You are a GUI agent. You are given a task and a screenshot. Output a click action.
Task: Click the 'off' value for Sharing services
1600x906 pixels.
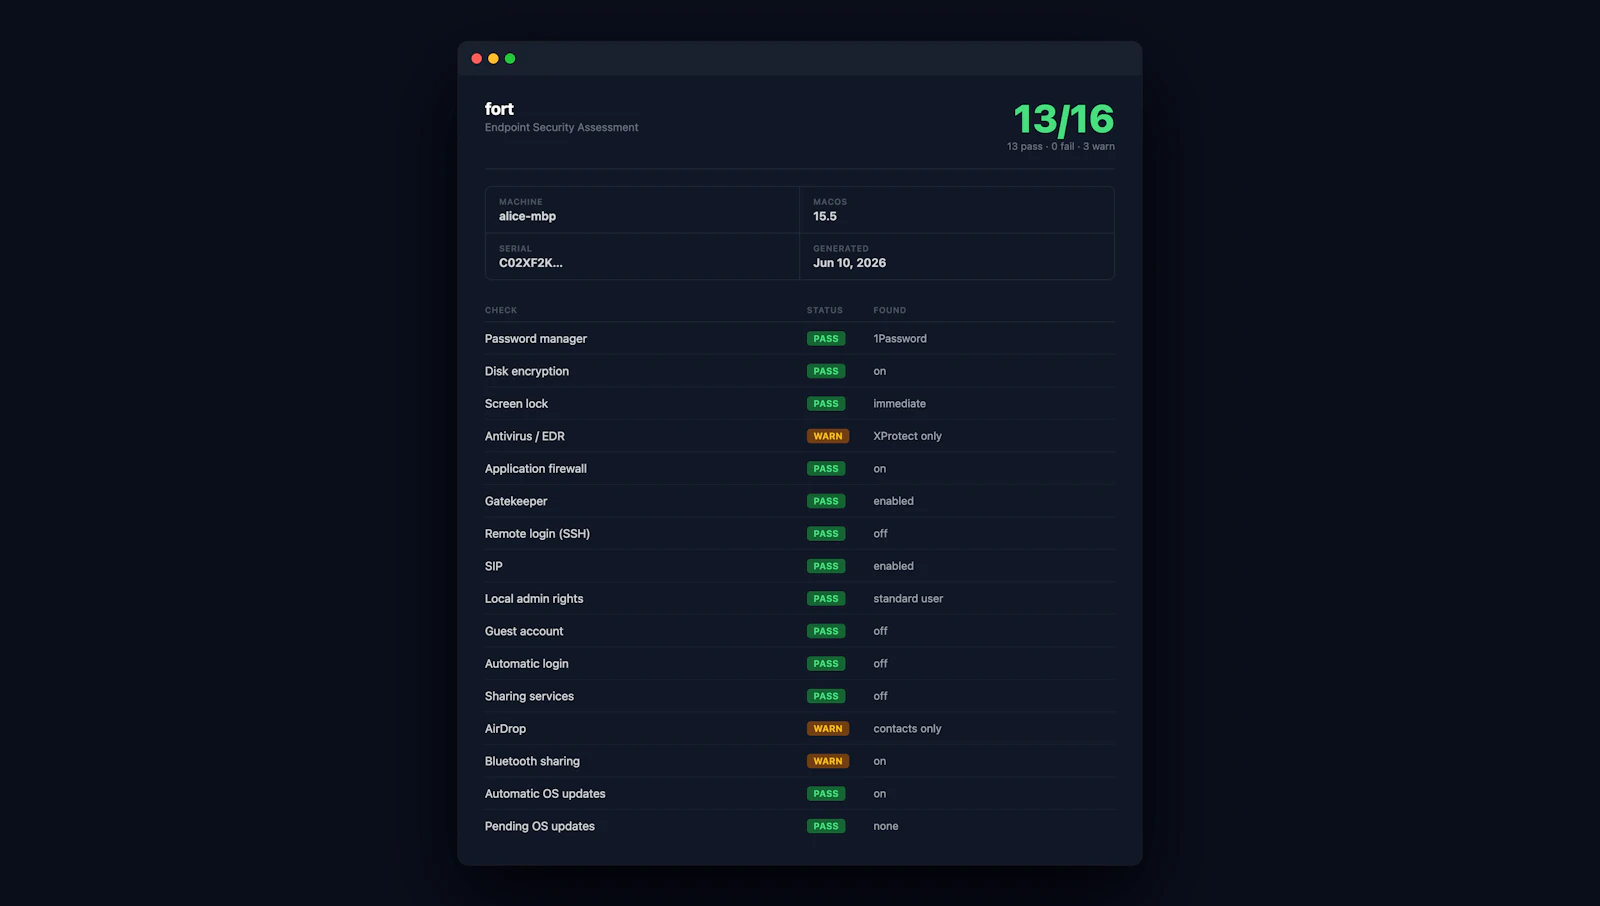click(x=880, y=696)
